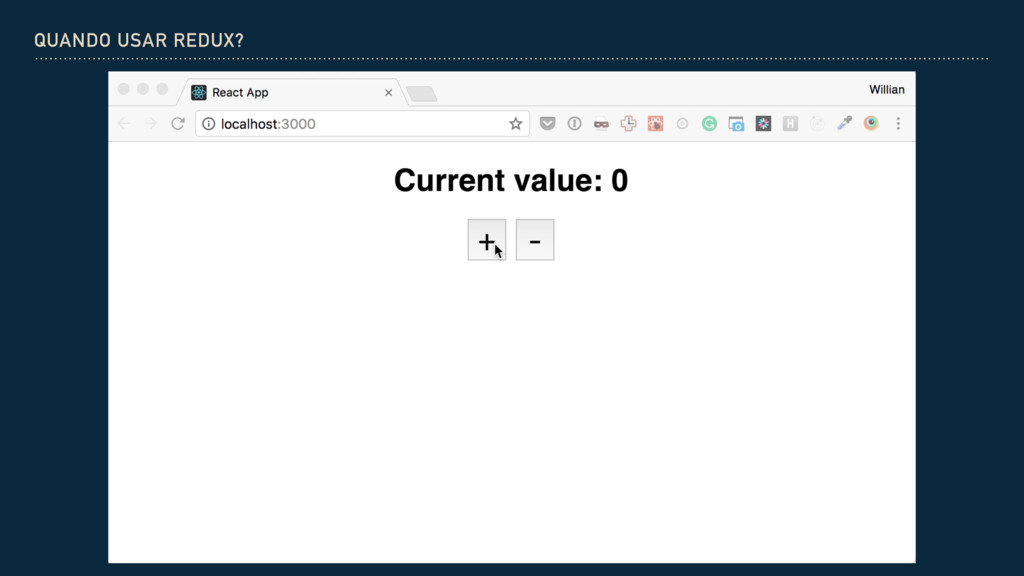Open the Pocket extension
Image resolution: width=1024 pixels, height=576 pixels.
click(x=547, y=123)
